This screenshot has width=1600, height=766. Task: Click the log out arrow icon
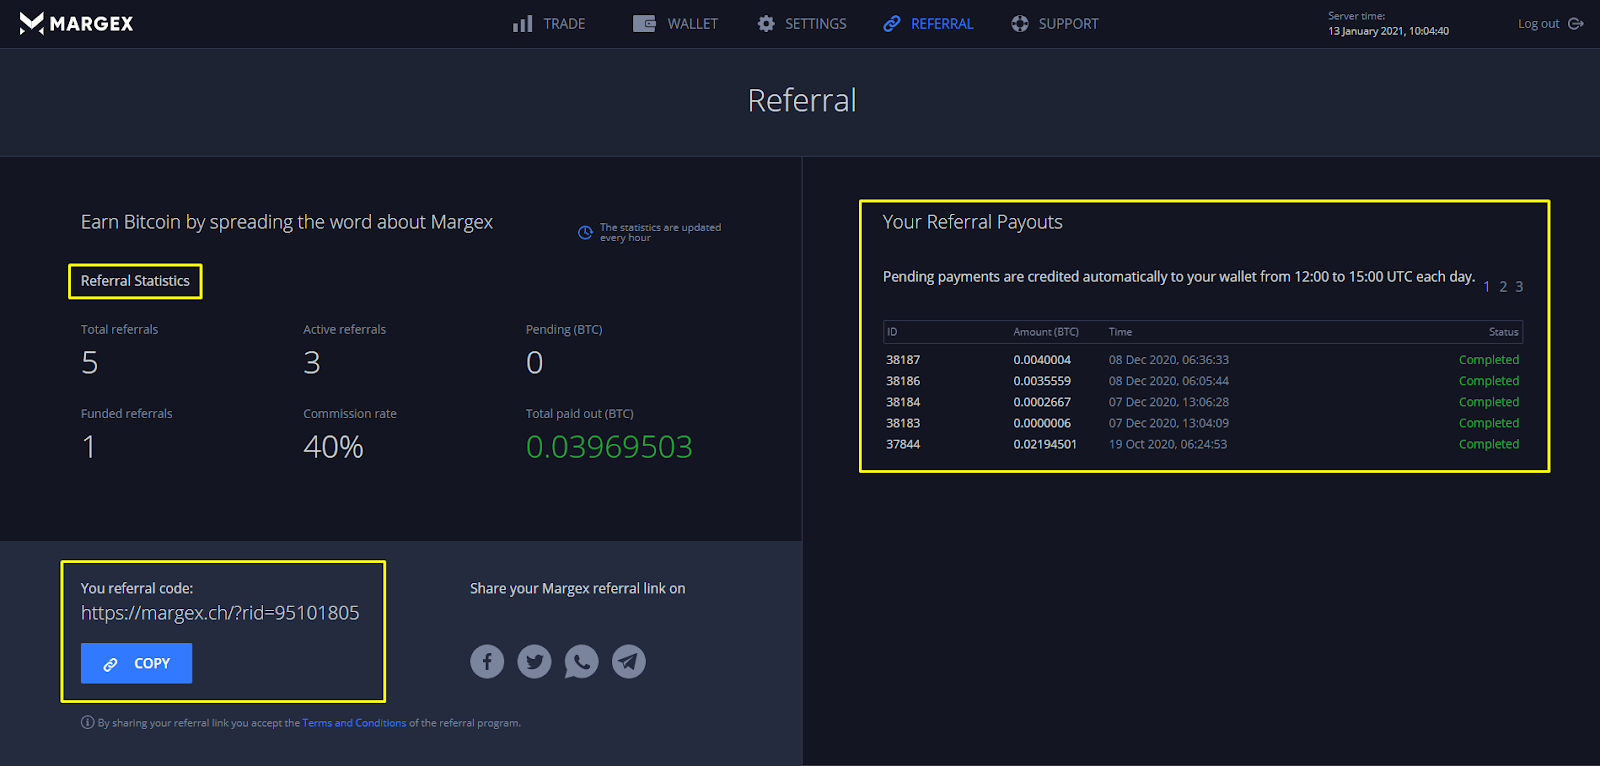click(x=1576, y=24)
